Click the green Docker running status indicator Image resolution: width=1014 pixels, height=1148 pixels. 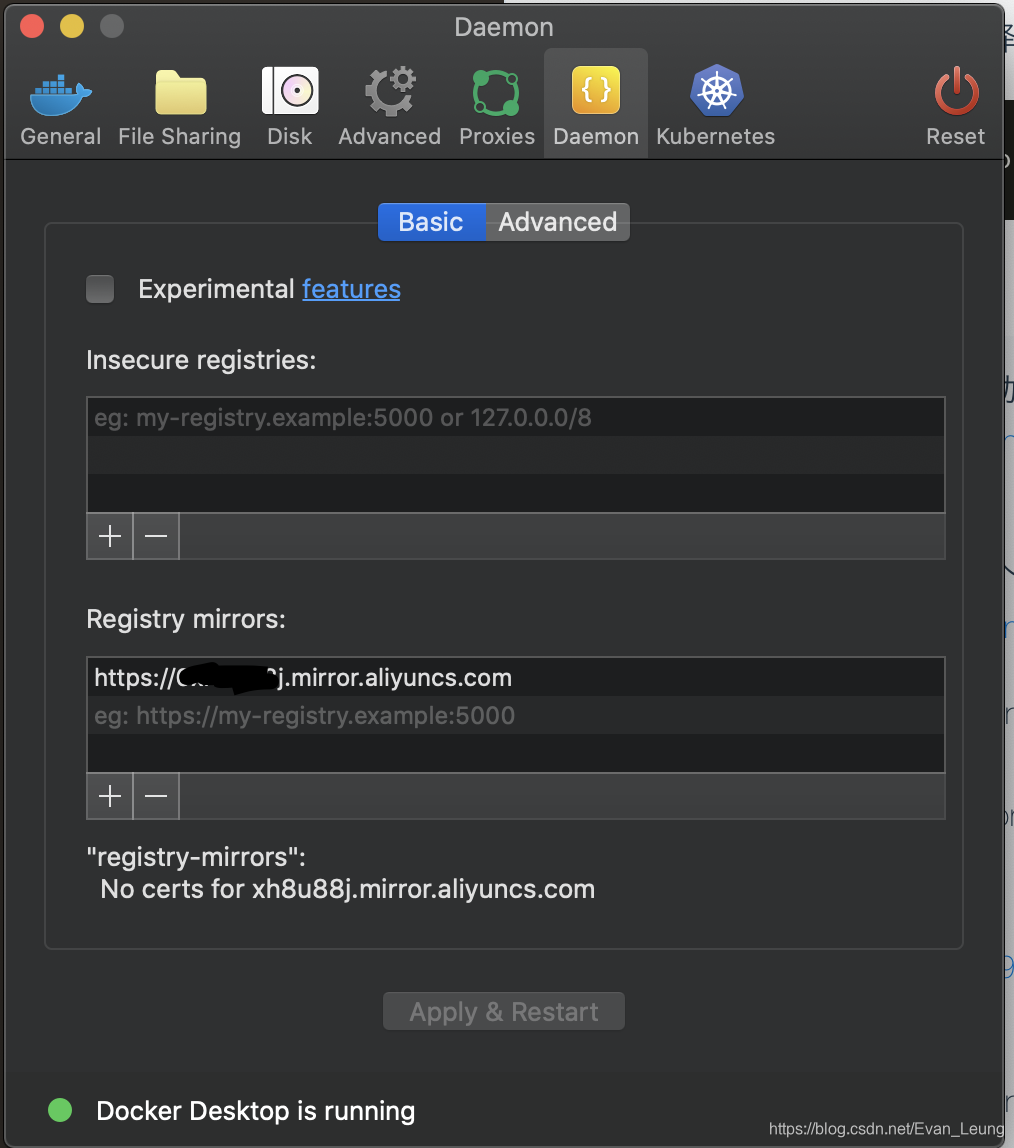59,1110
